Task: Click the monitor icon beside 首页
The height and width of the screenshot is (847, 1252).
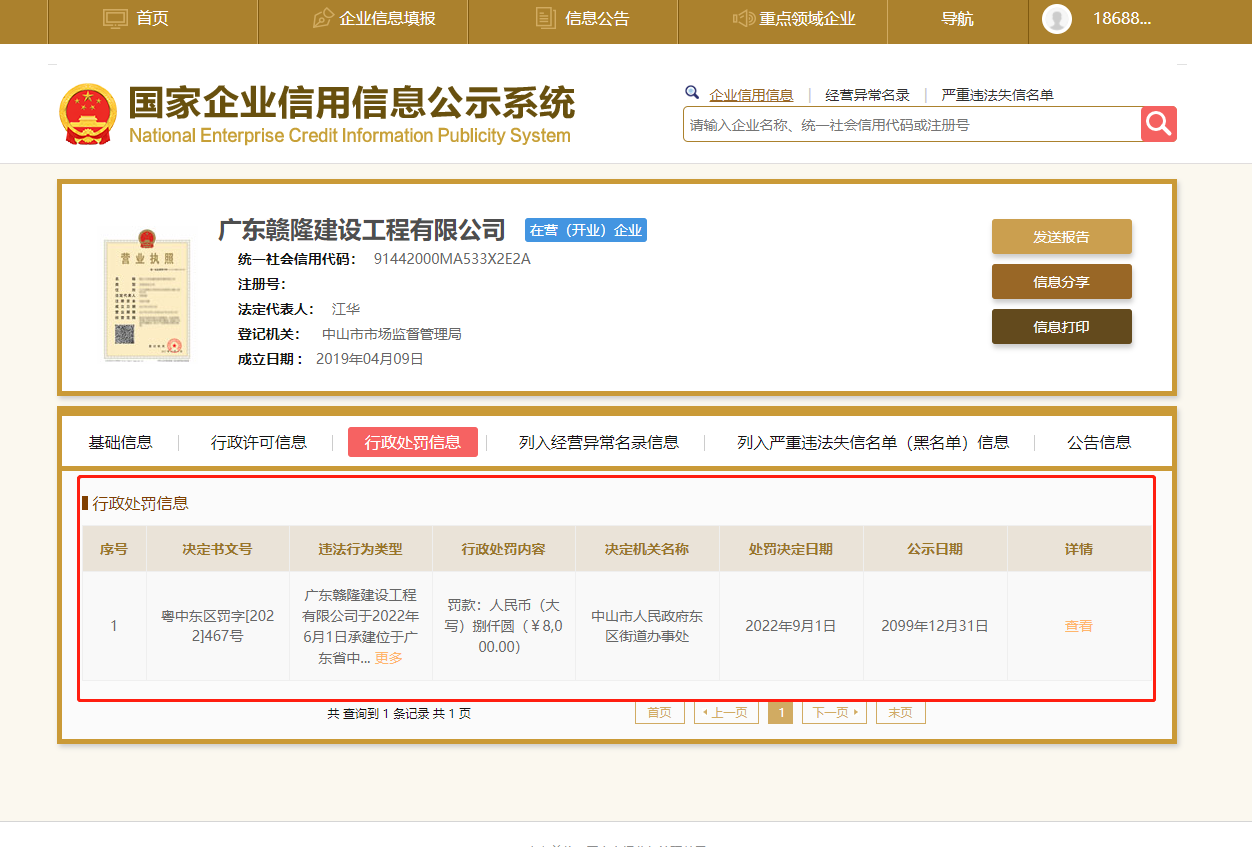Action: [116, 18]
